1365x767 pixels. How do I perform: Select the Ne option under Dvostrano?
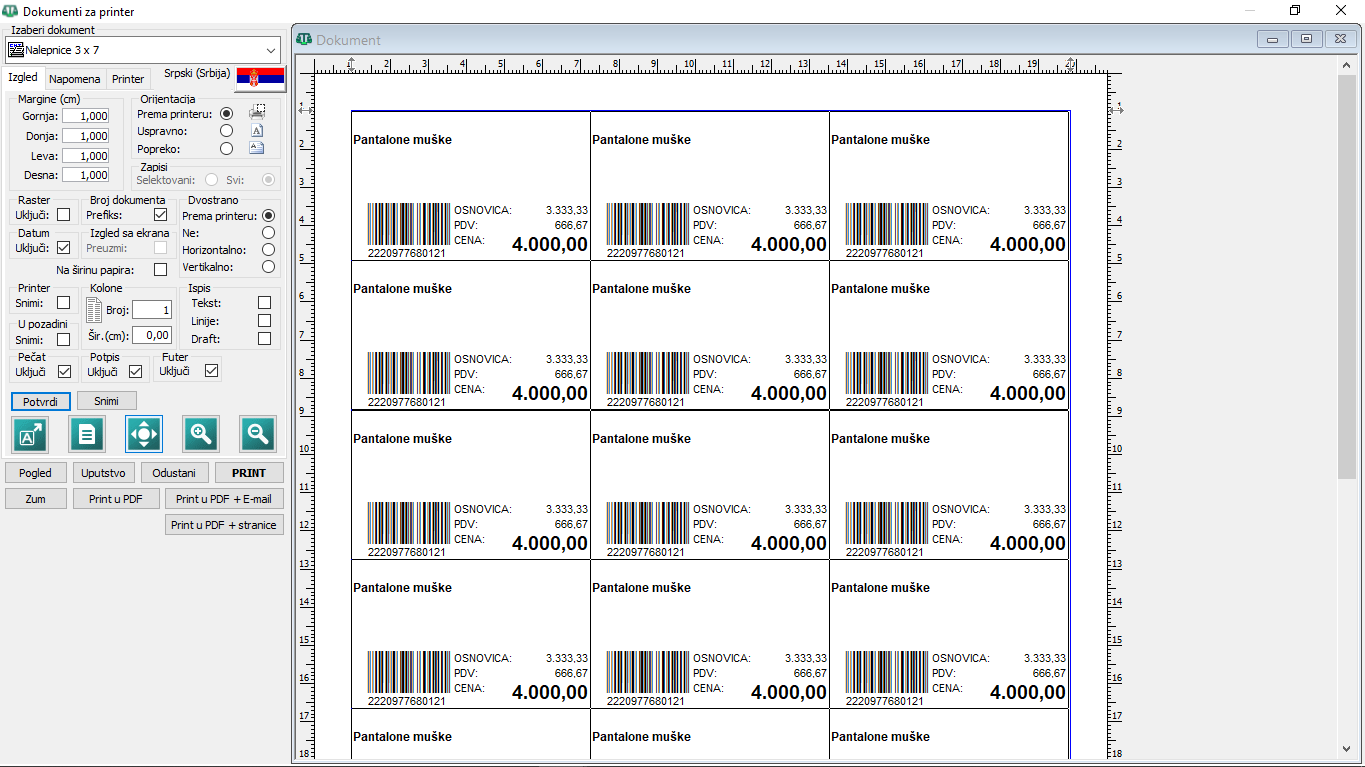pyautogui.click(x=268, y=232)
